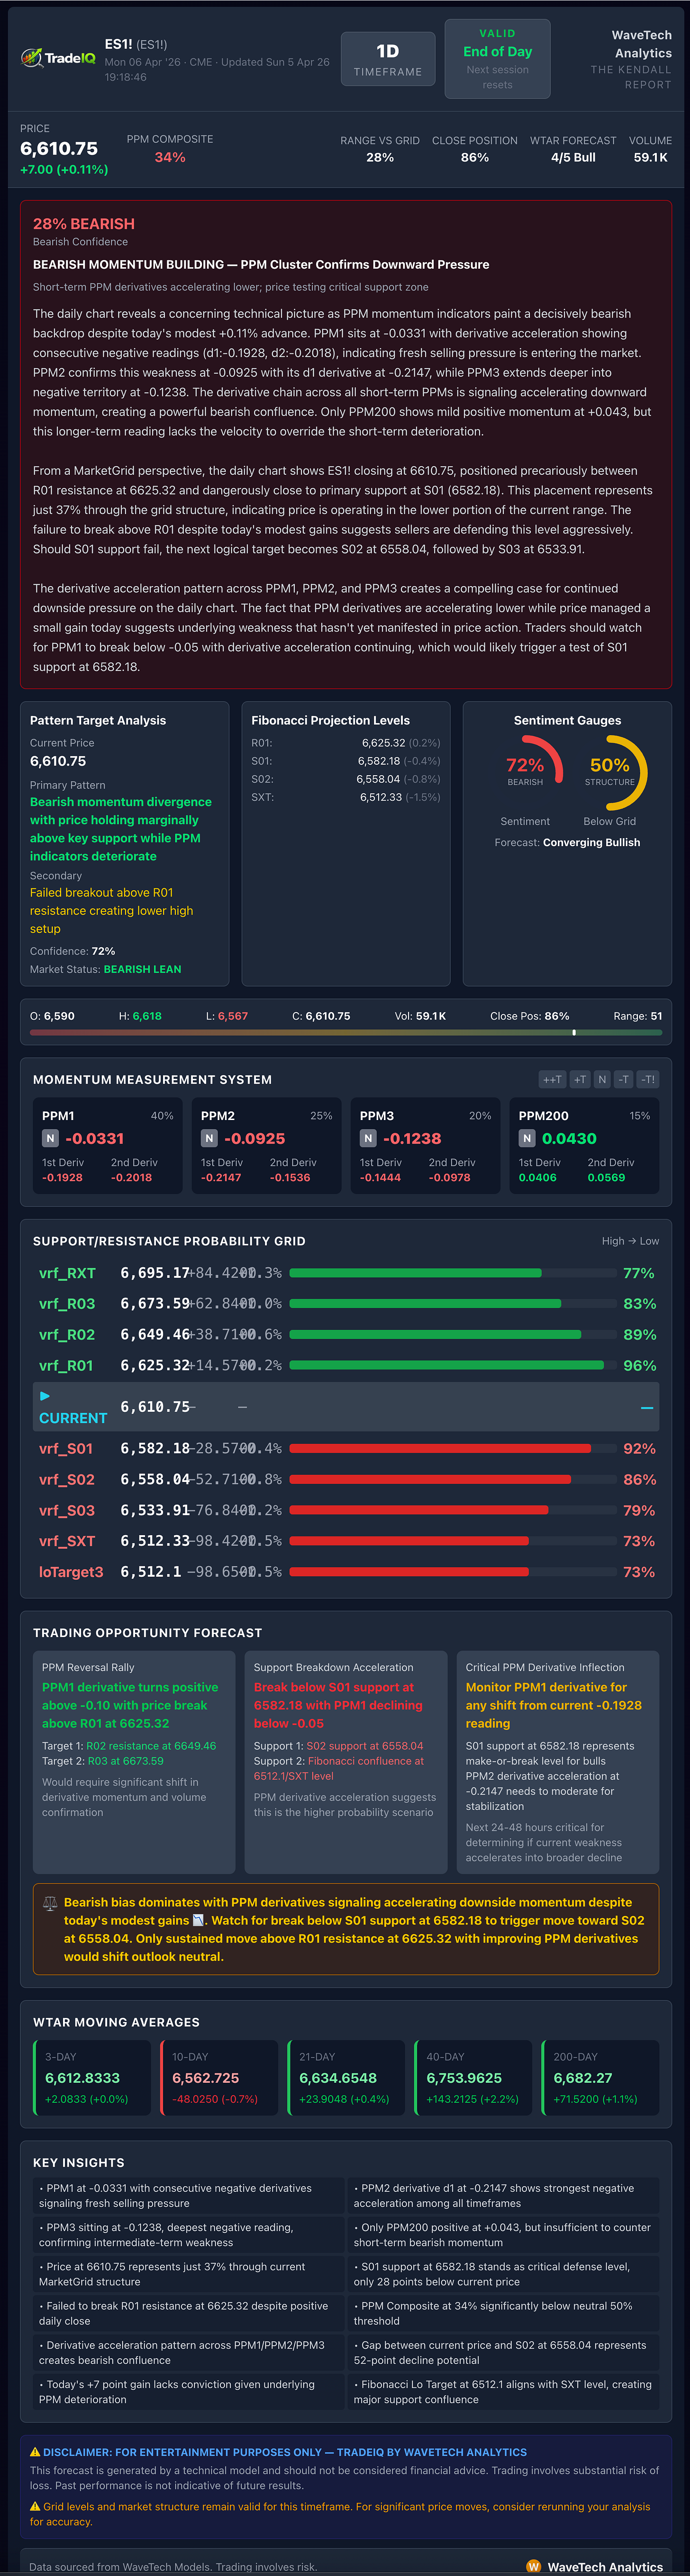Select the 40-DAY moving average card
This screenshot has height=2576, width=690.
pyautogui.click(x=473, y=2077)
